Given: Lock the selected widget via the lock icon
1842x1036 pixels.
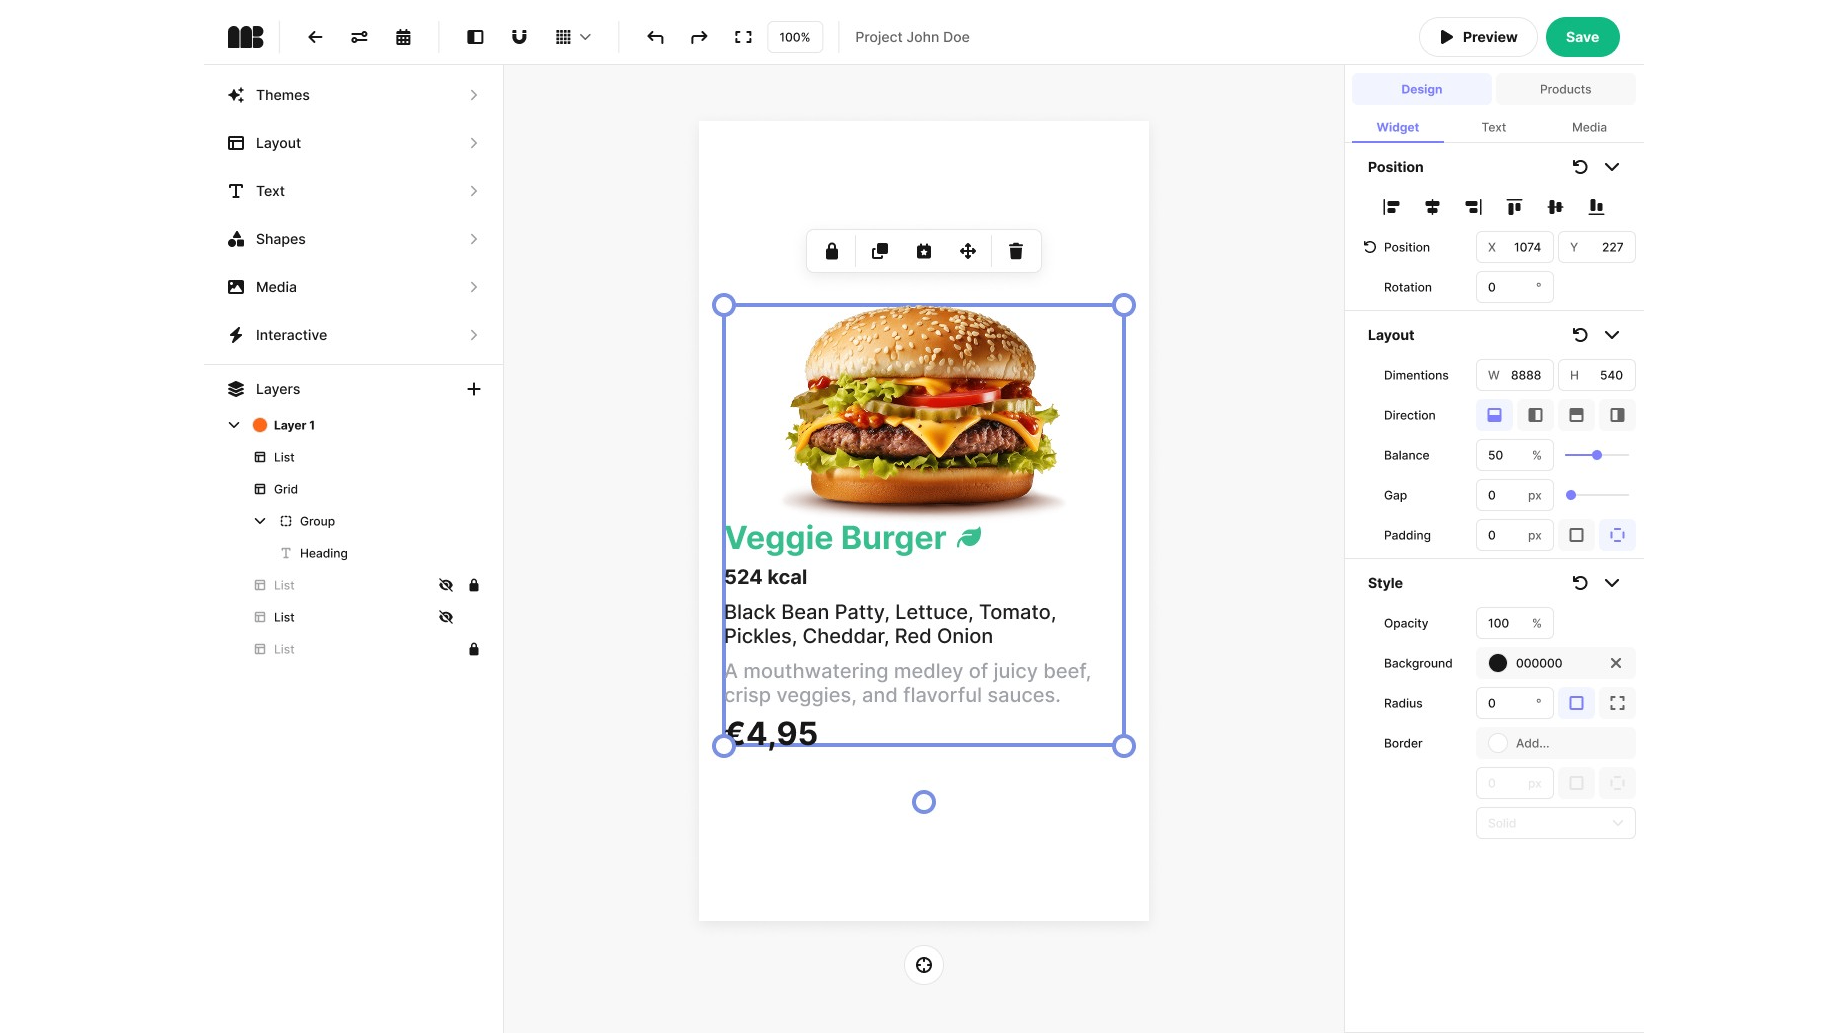Looking at the screenshot, I should click(x=831, y=251).
